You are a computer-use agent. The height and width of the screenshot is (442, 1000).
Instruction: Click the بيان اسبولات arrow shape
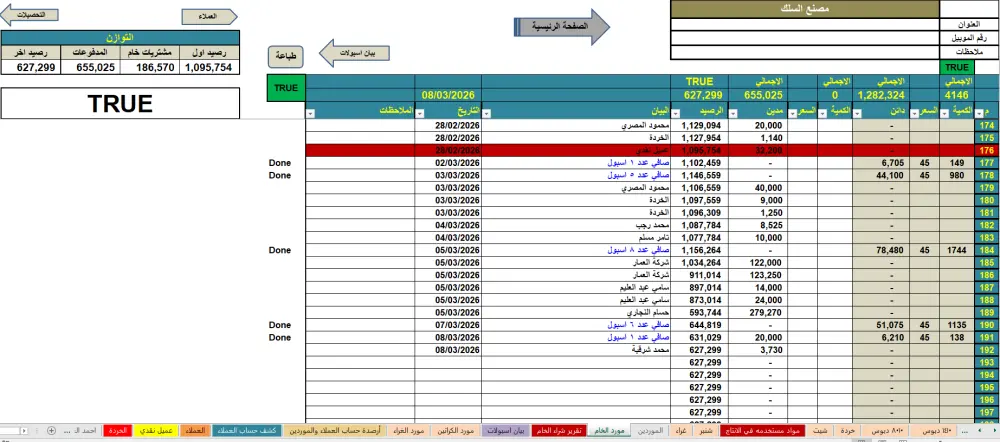pyautogui.click(x=354, y=53)
